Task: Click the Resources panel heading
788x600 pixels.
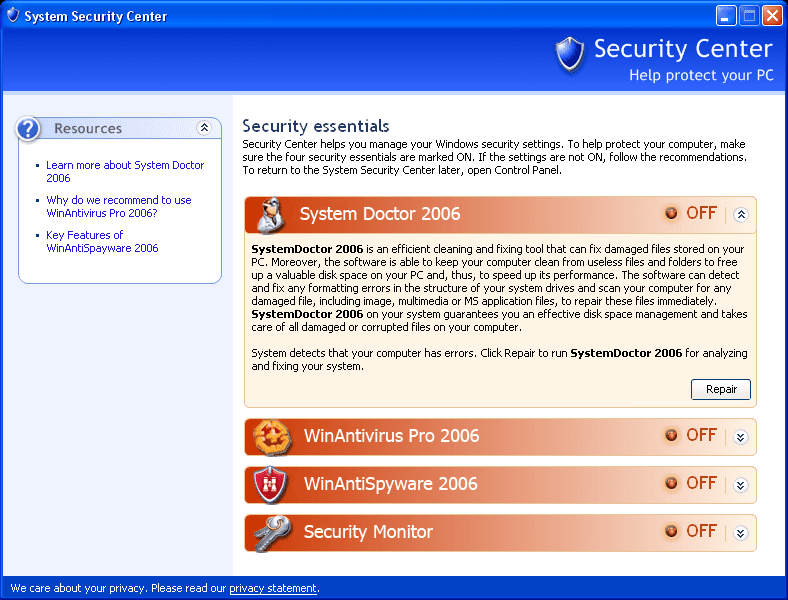Action: (88, 129)
